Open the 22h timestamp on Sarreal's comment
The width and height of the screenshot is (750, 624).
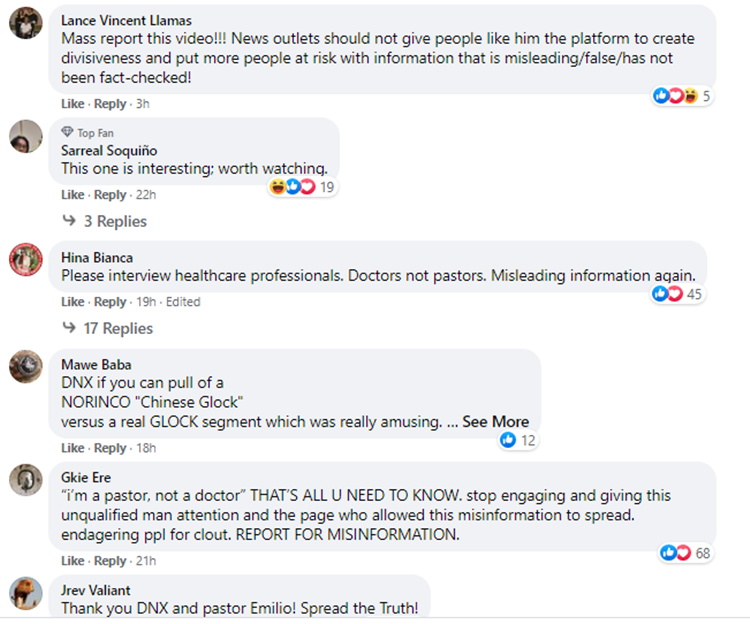(145, 195)
